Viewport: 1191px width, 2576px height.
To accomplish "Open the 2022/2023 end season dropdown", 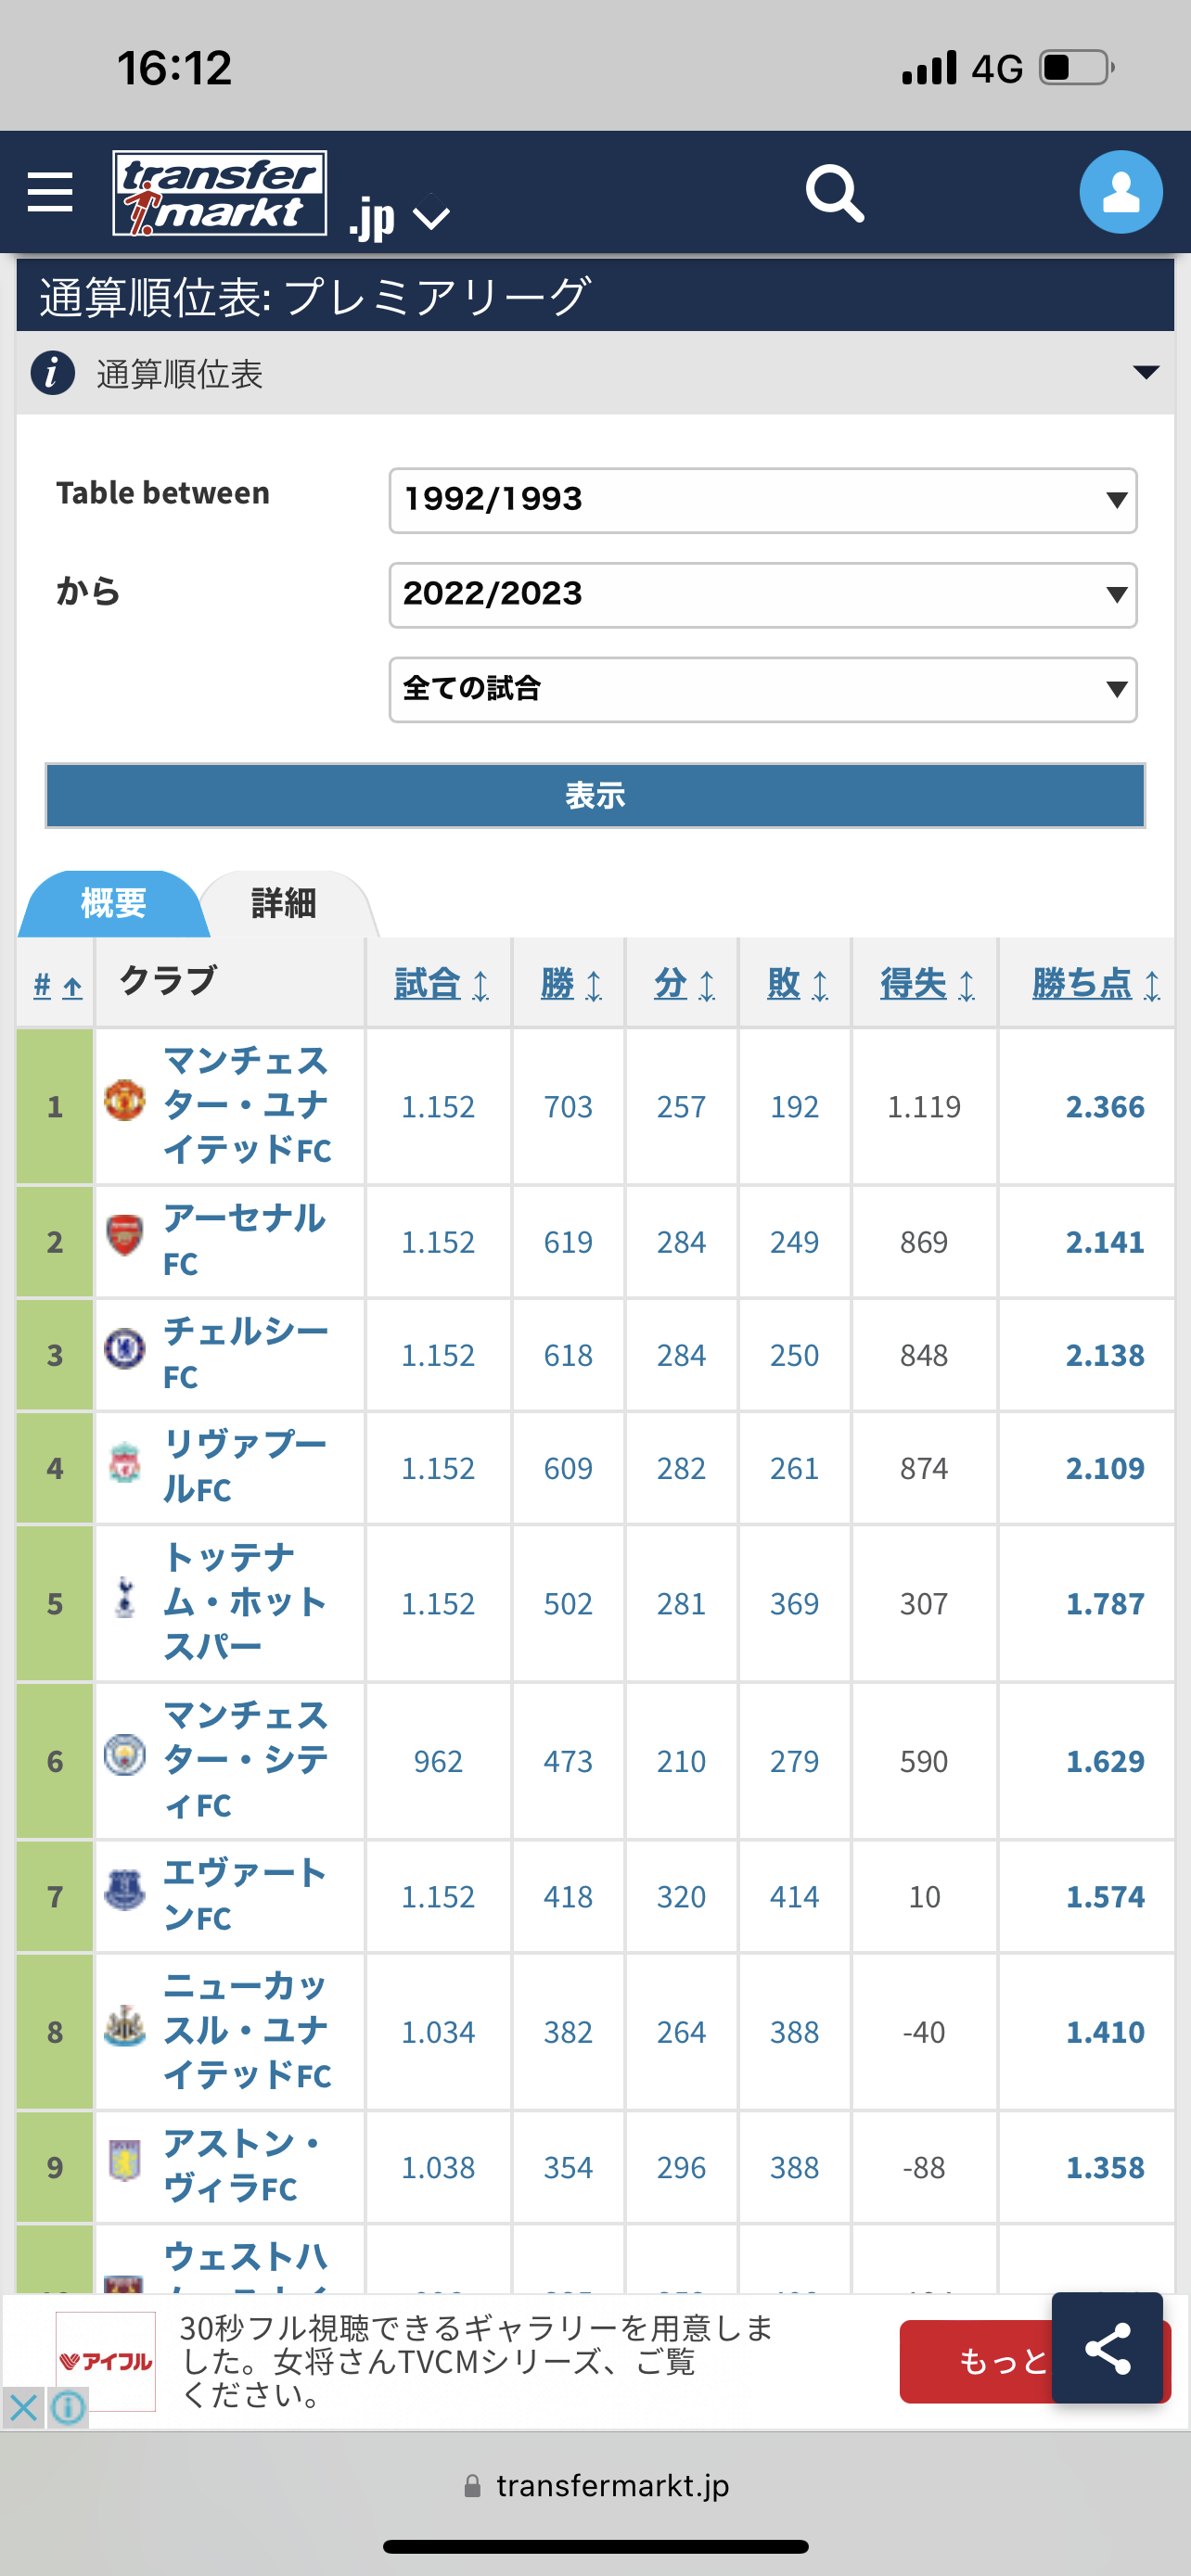I will (763, 595).
